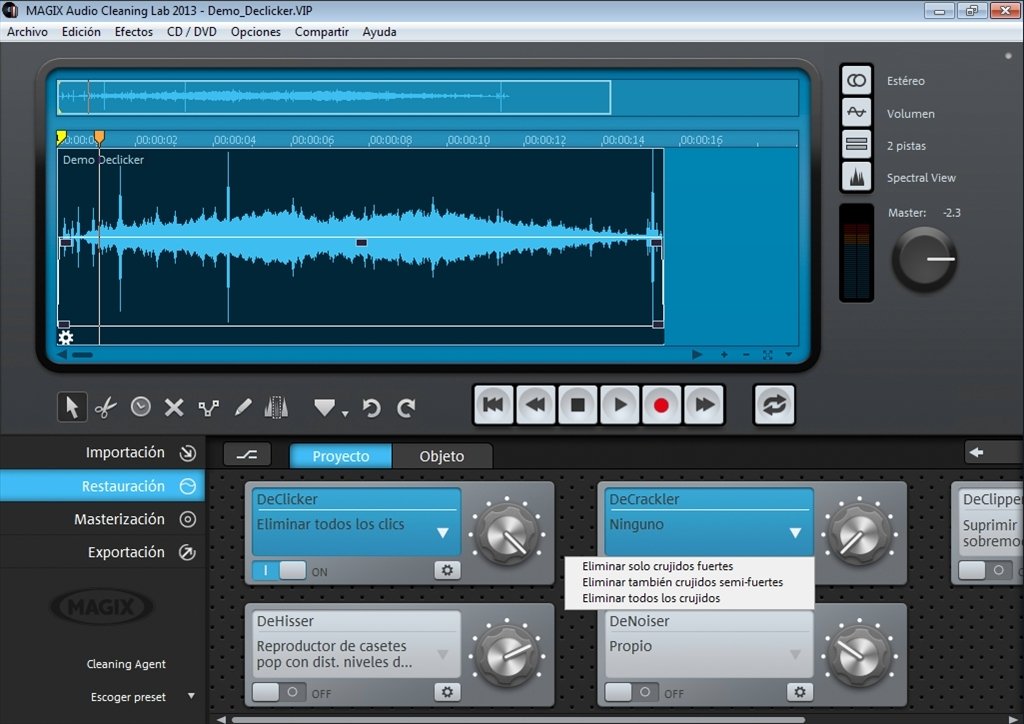Open the DeHisser preset dropdown
The height and width of the screenshot is (724, 1024).
(x=443, y=654)
